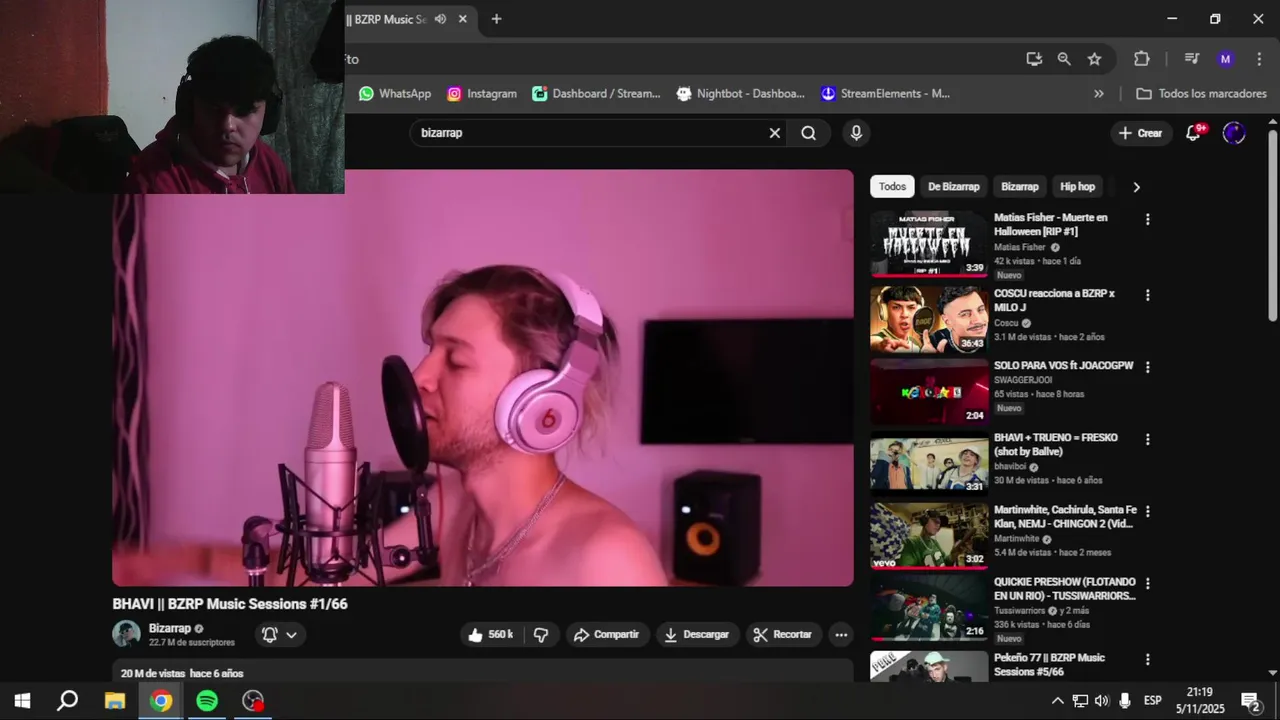The height and width of the screenshot is (720, 1280).
Task: Select the Todos filter chip
Action: [x=892, y=187]
